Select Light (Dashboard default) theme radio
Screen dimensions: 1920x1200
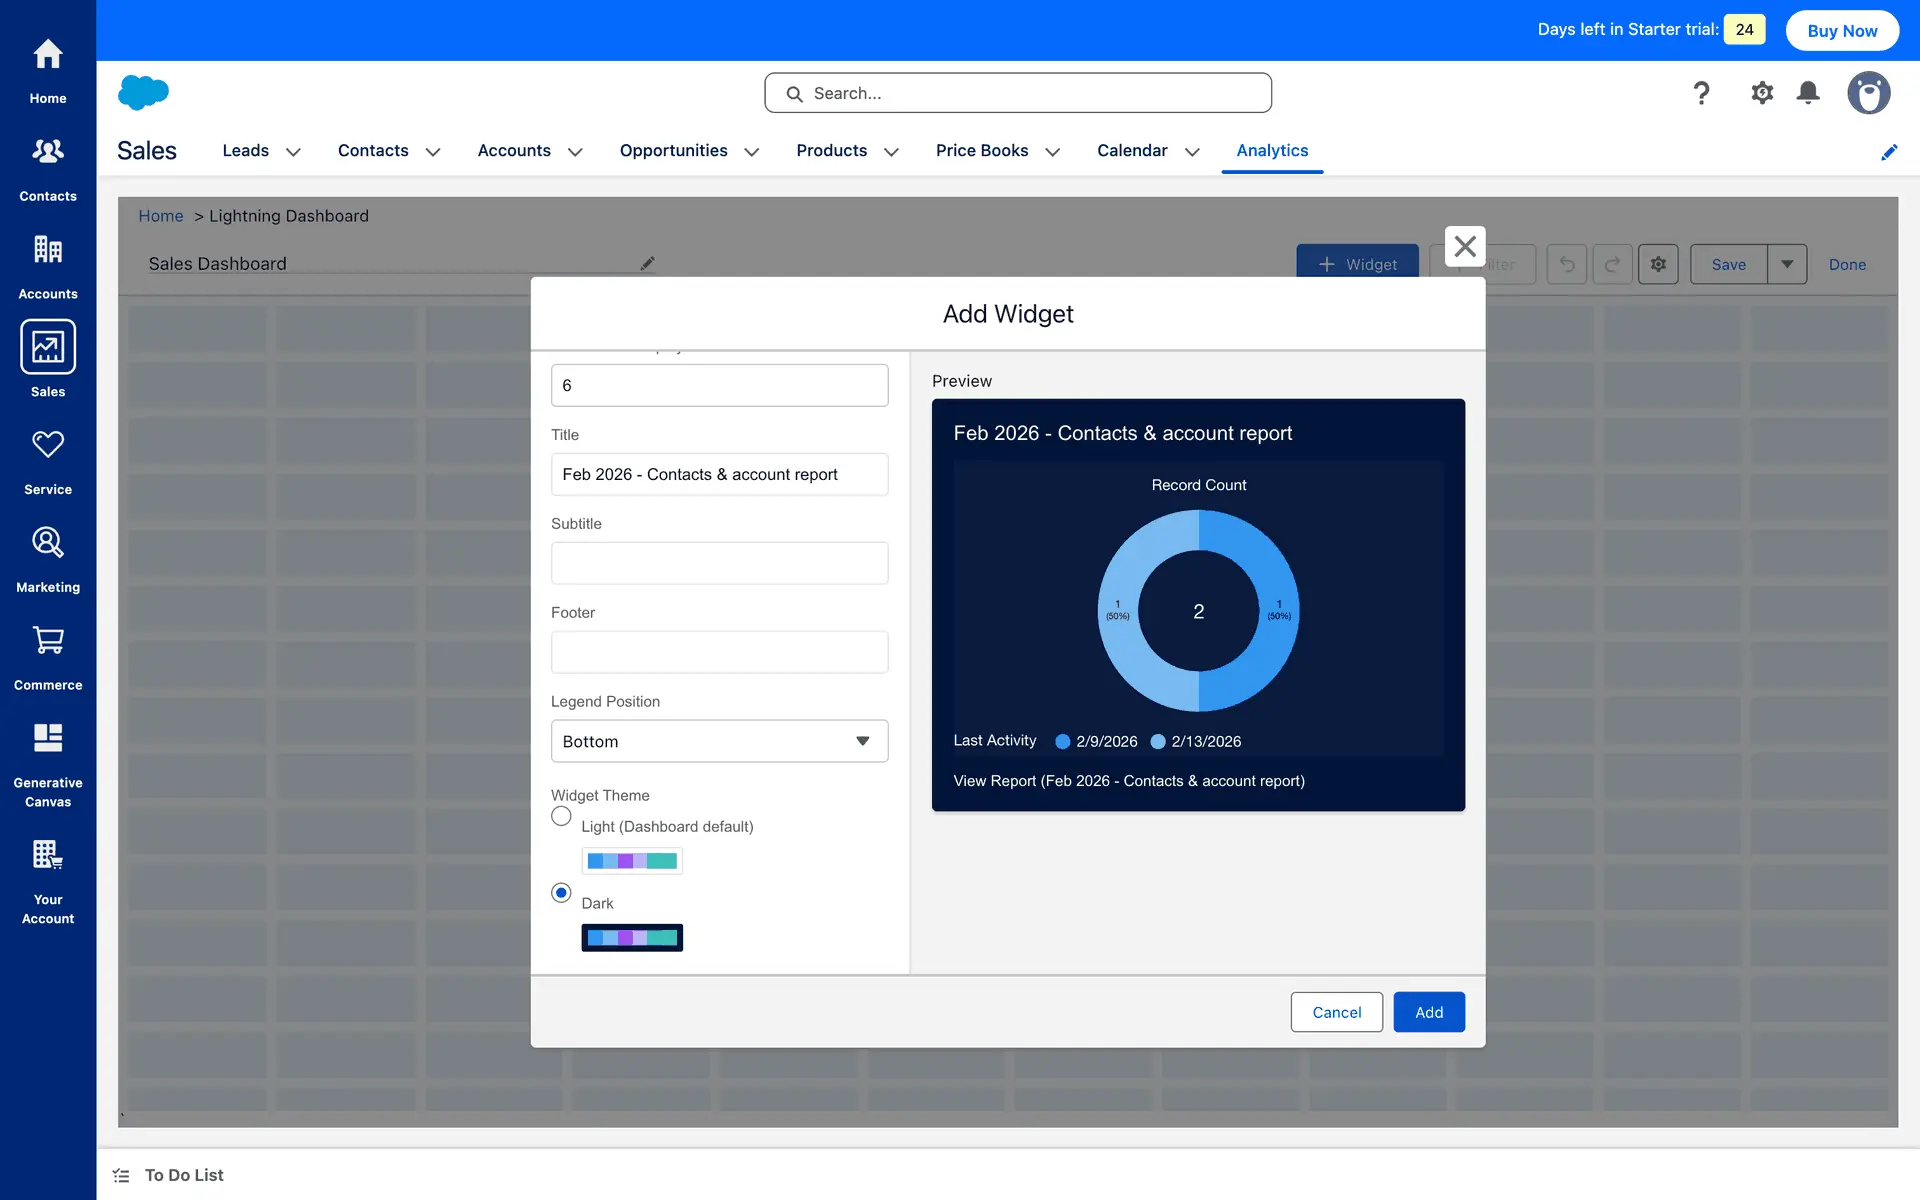click(561, 816)
